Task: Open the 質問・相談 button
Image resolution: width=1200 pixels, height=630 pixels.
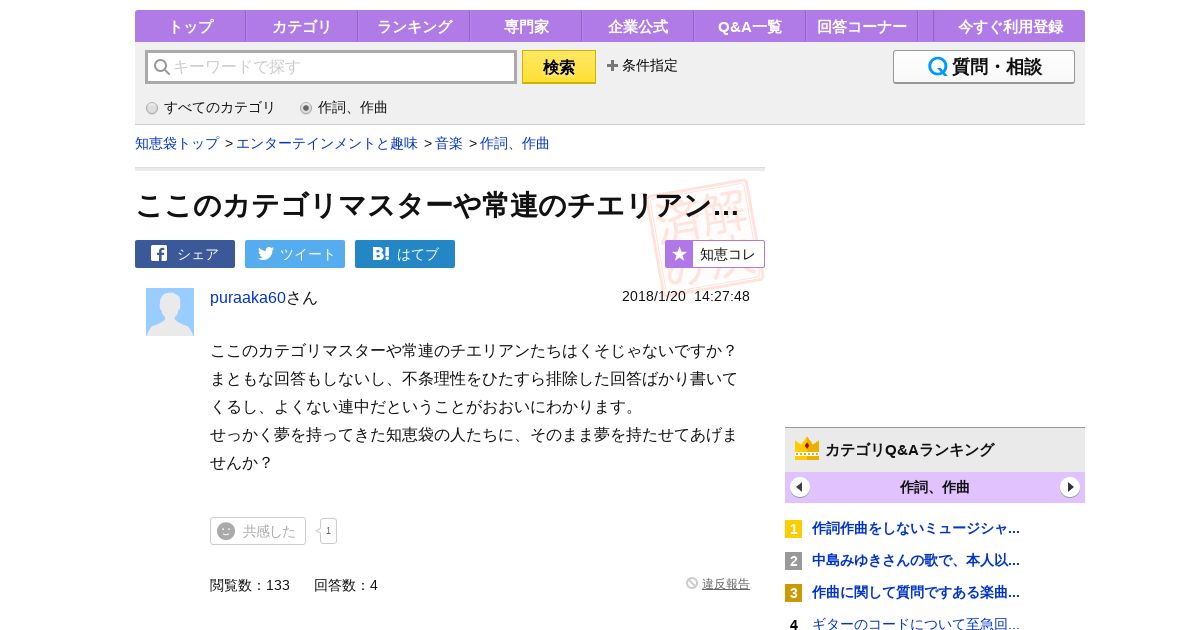Action: coord(984,67)
